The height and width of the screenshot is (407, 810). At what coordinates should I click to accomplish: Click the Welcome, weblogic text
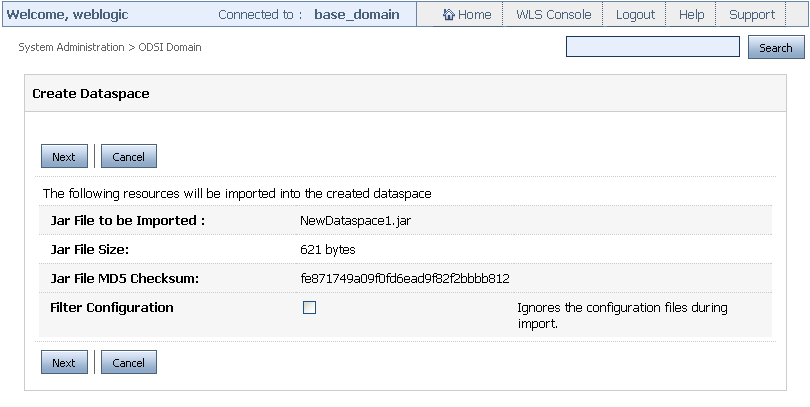67,14
